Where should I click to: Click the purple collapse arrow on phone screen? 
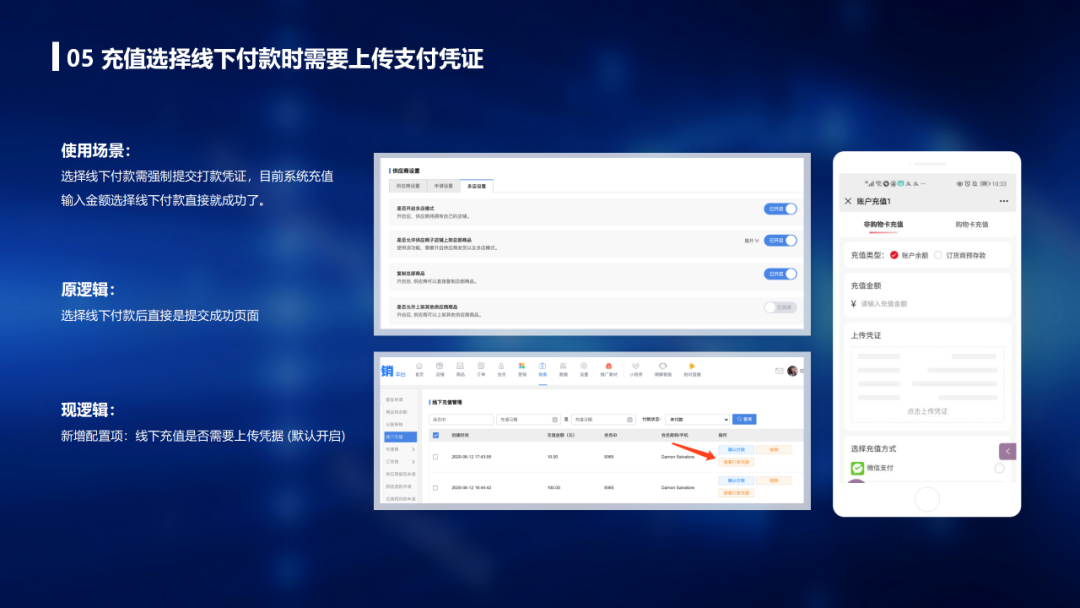(1008, 452)
